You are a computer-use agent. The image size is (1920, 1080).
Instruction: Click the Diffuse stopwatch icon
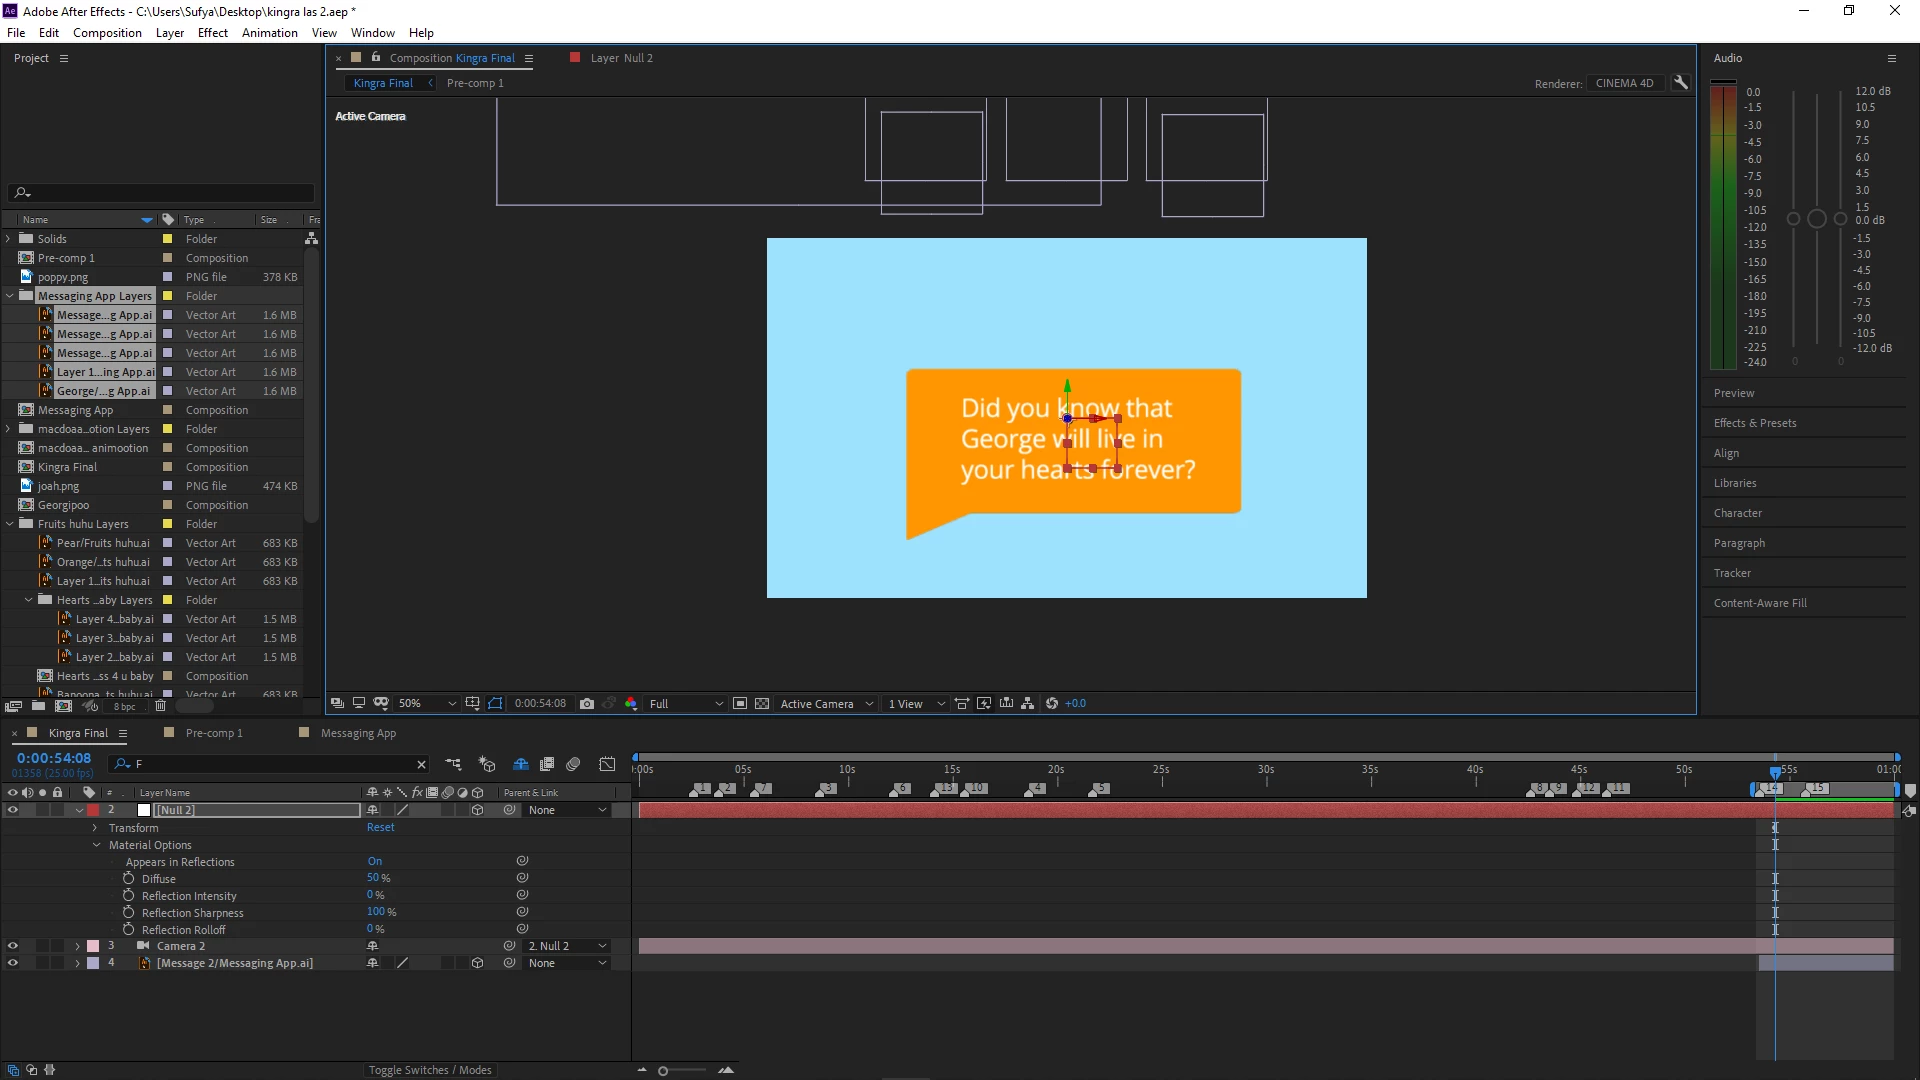pyautogui.click(x=128, y=879)
